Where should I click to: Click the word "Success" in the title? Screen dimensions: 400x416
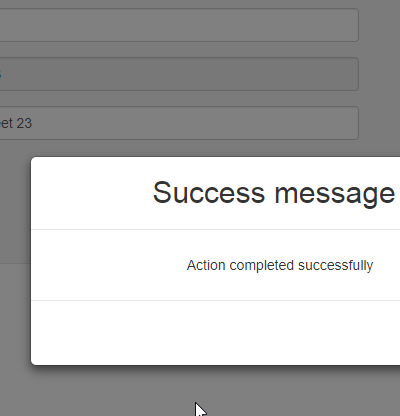(209, 193)
